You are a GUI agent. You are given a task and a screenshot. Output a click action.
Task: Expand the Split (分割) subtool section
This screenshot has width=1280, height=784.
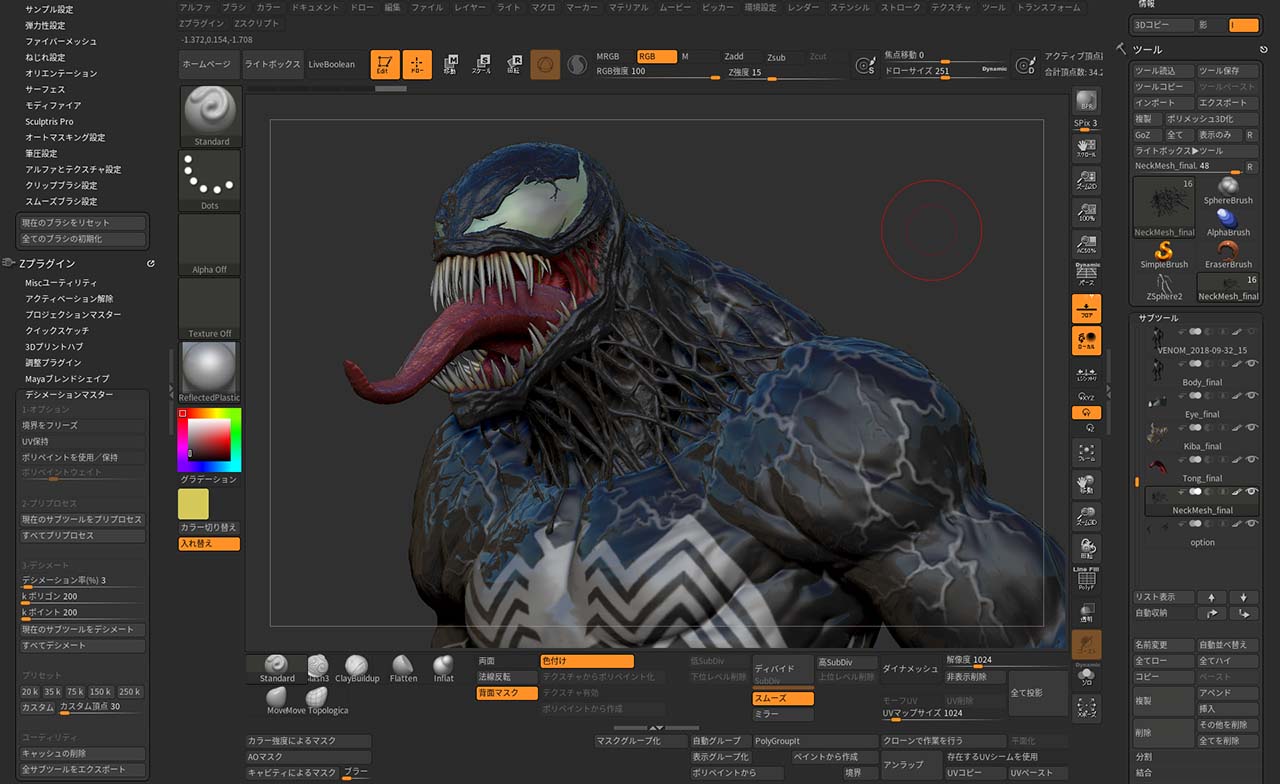point(1144,757)
